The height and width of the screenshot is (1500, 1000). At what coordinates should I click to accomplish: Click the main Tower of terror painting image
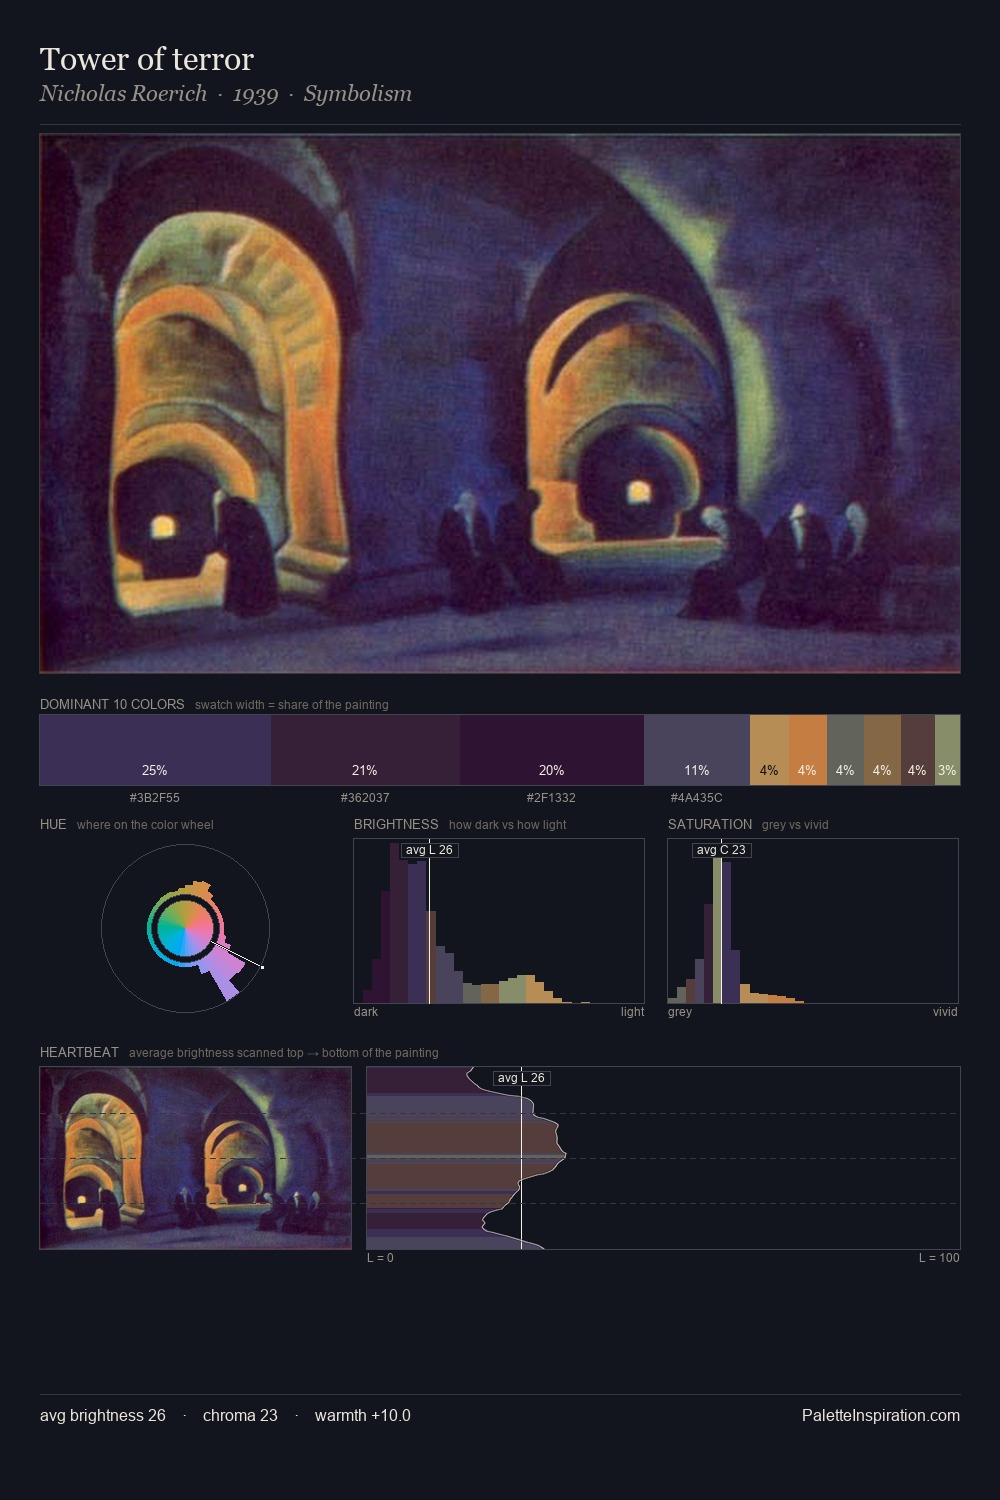(x=500, y=404)
